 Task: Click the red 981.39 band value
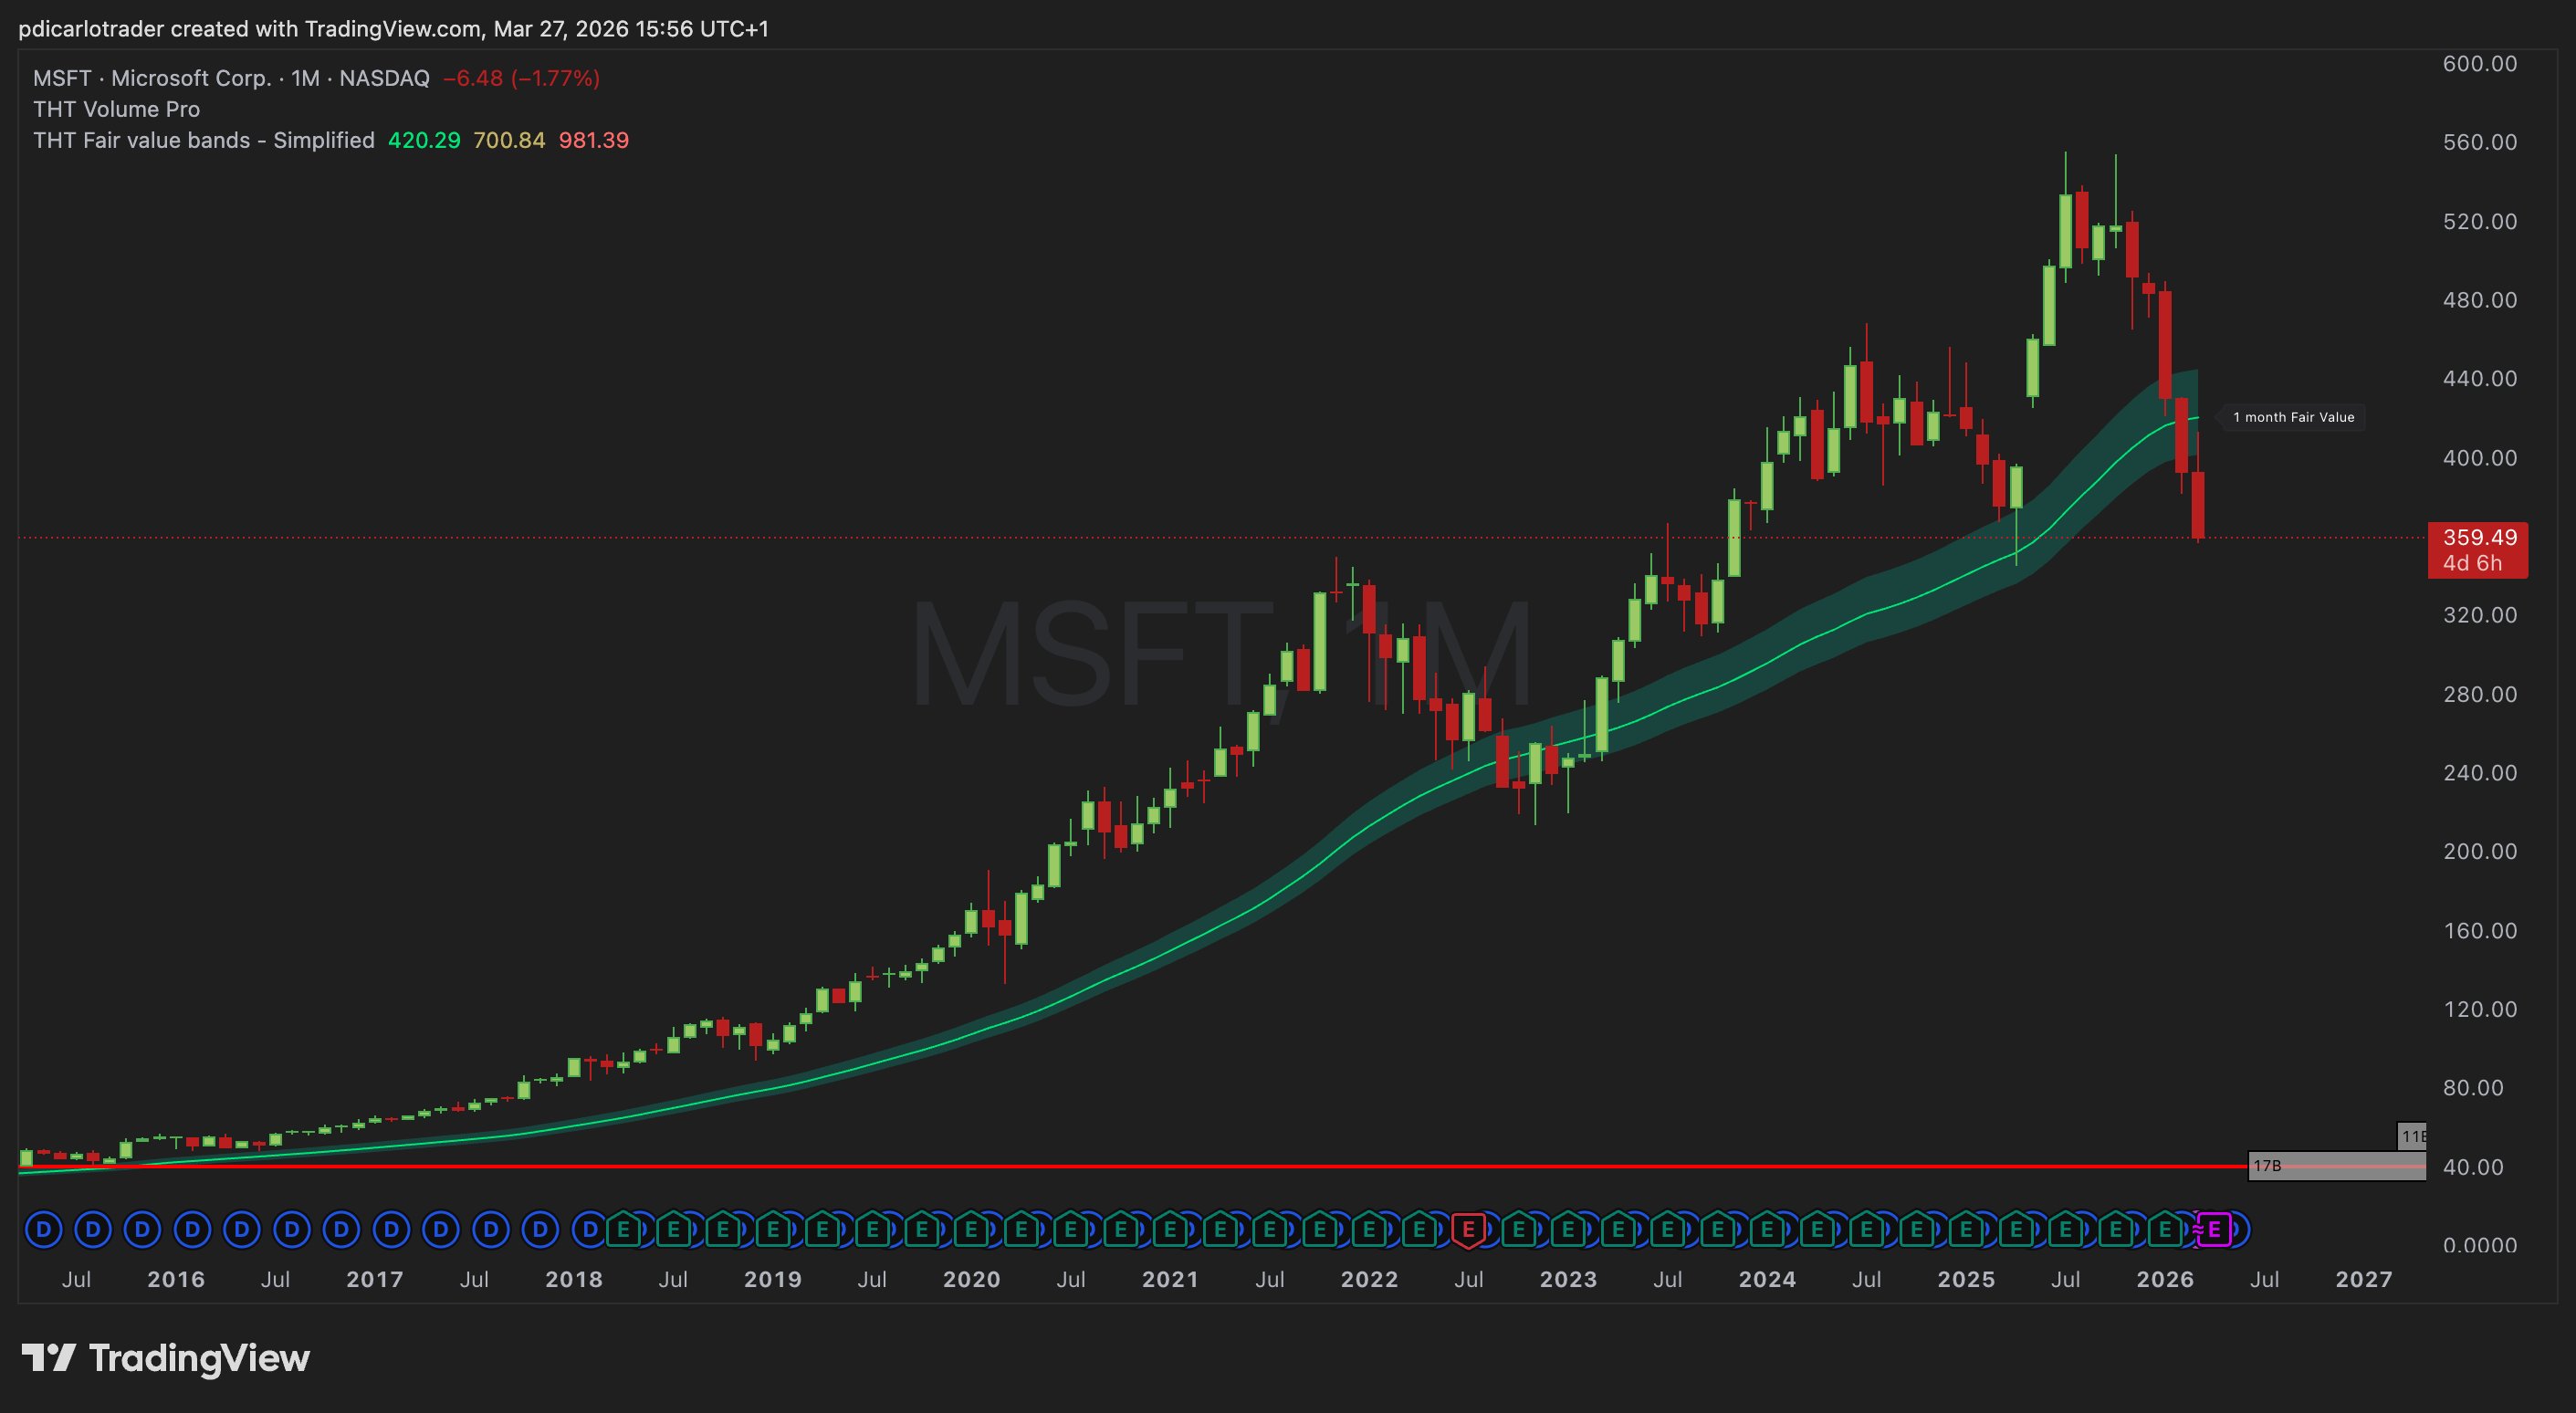coord(593,140)
